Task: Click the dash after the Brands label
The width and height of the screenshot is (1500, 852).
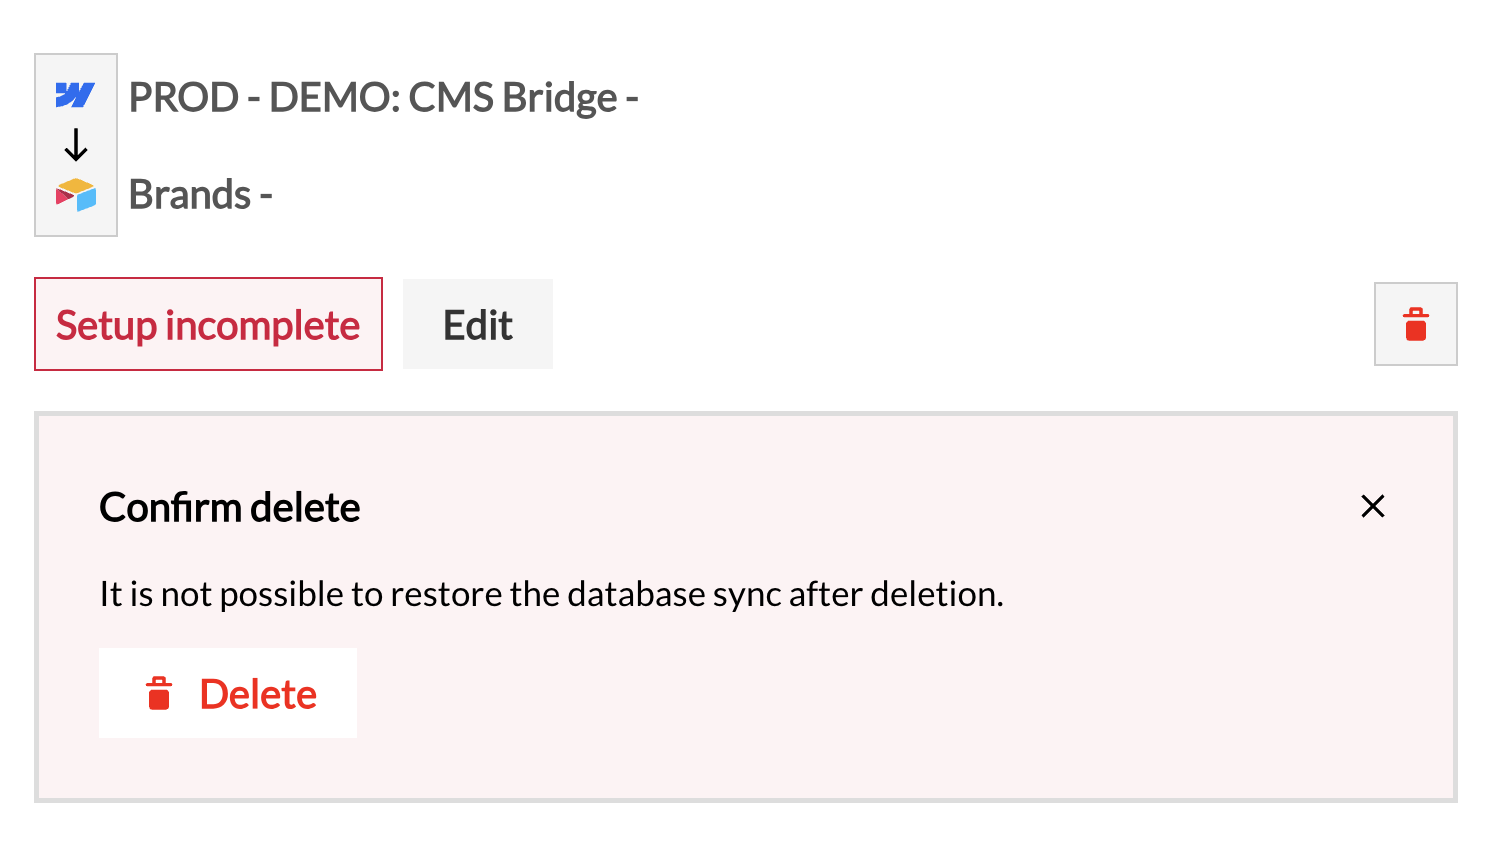Action: click(266, 196)
